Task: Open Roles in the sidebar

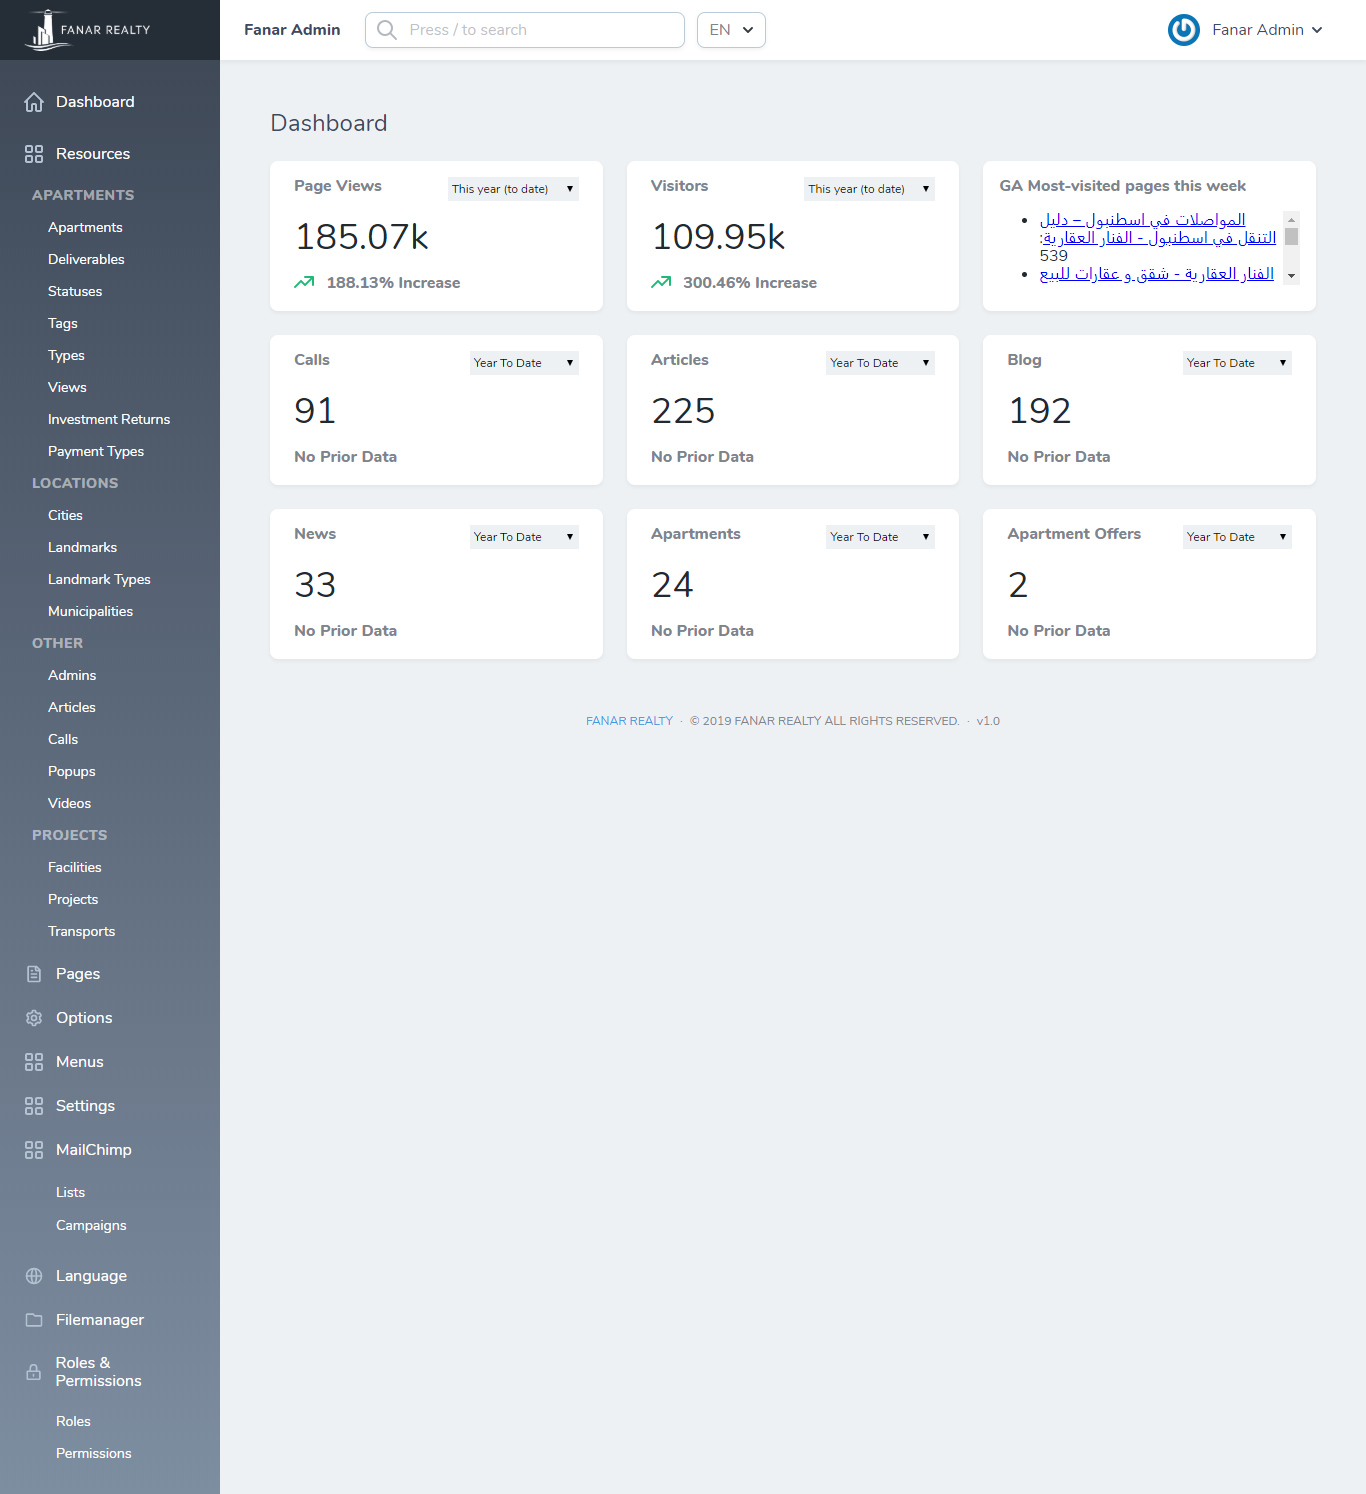Action: point(73,1422)
